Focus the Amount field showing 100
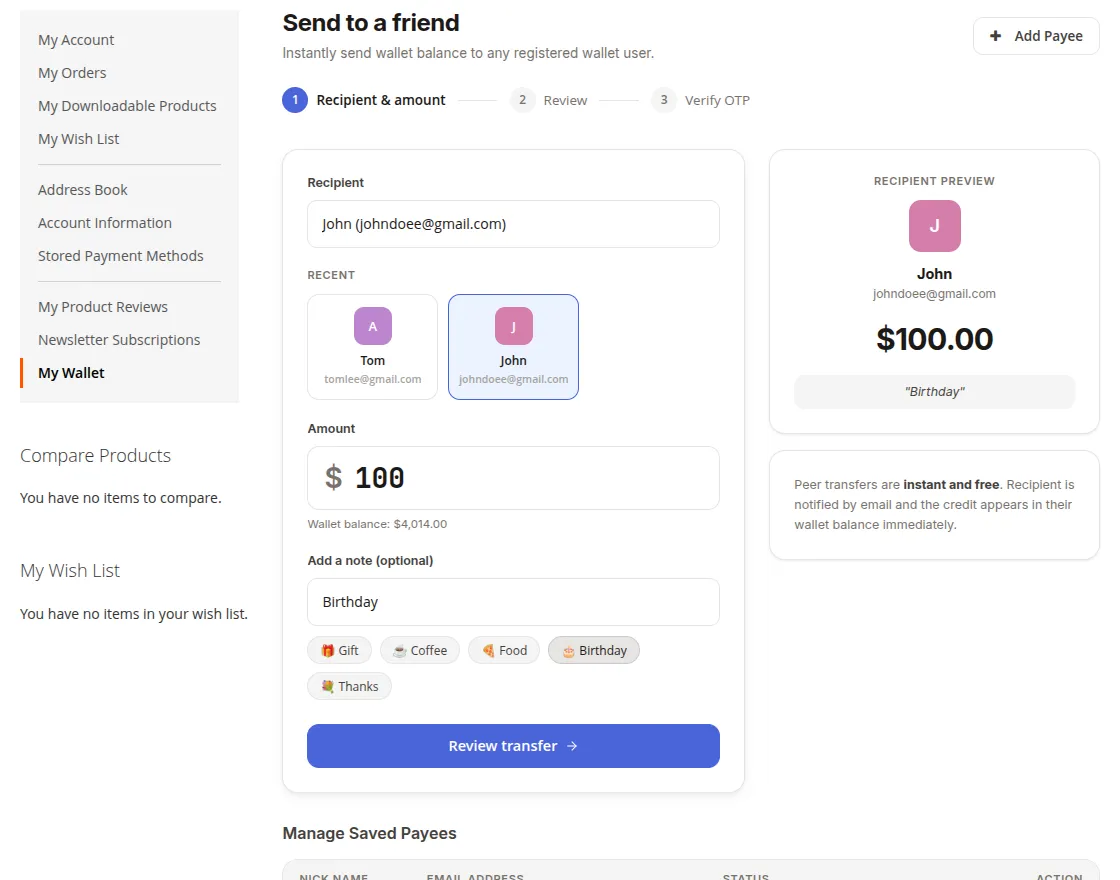This screenshot has height=880, width=1120. (x=513, y=478)
